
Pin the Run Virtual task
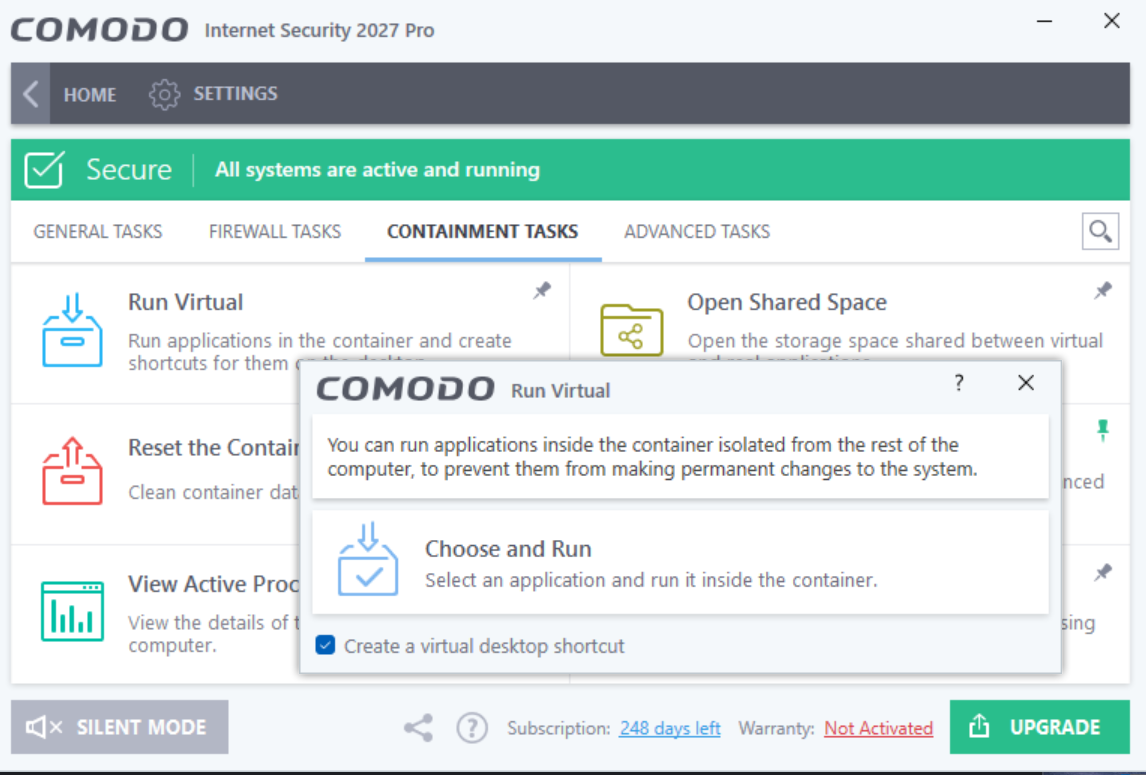click(x=542, y=290)
